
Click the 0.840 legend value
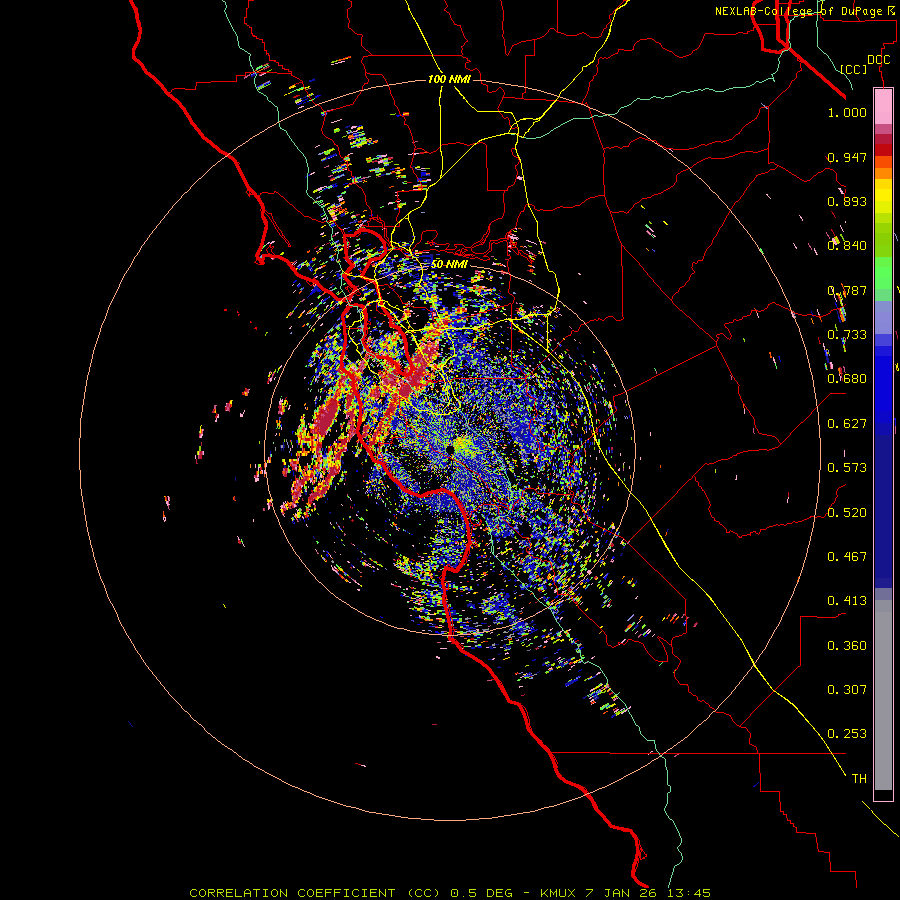coord(847,246)
